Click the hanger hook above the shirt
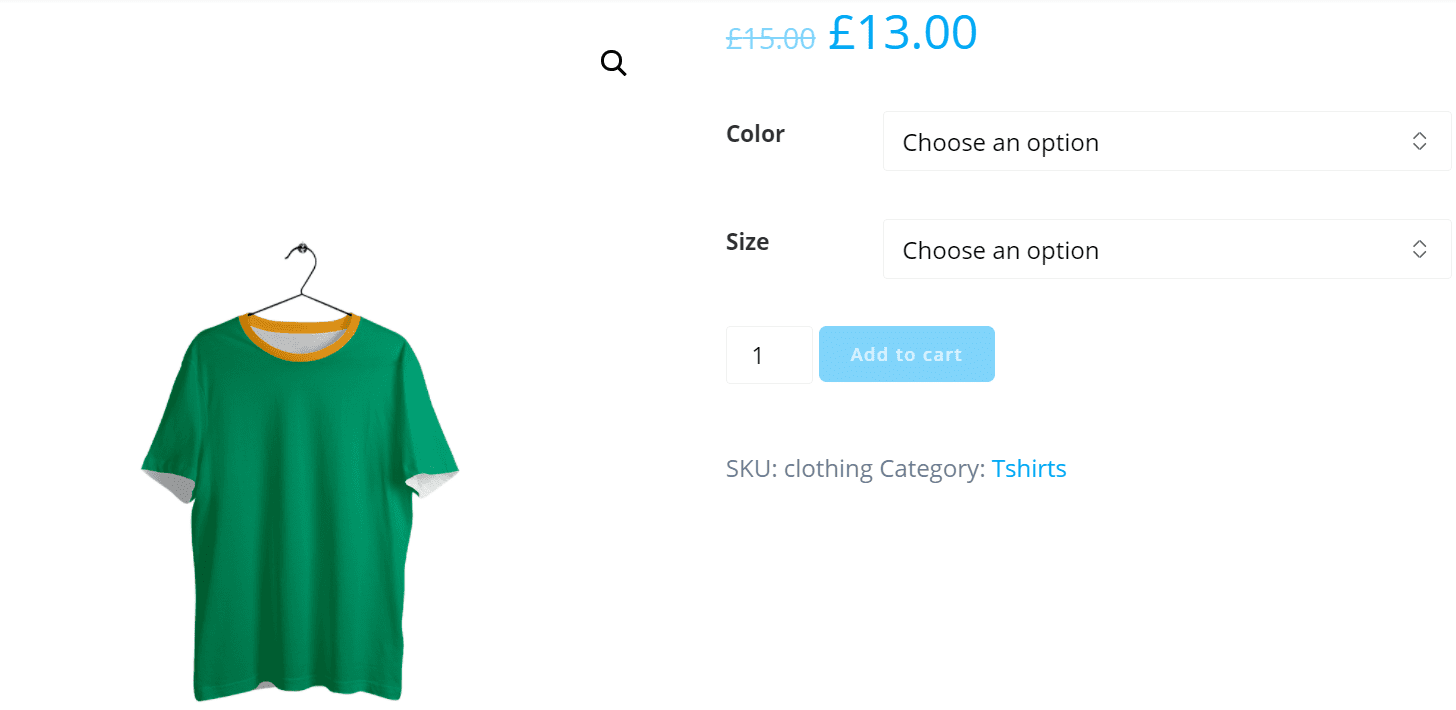The height and width of the screenshot is (710, 1456). 301,268
